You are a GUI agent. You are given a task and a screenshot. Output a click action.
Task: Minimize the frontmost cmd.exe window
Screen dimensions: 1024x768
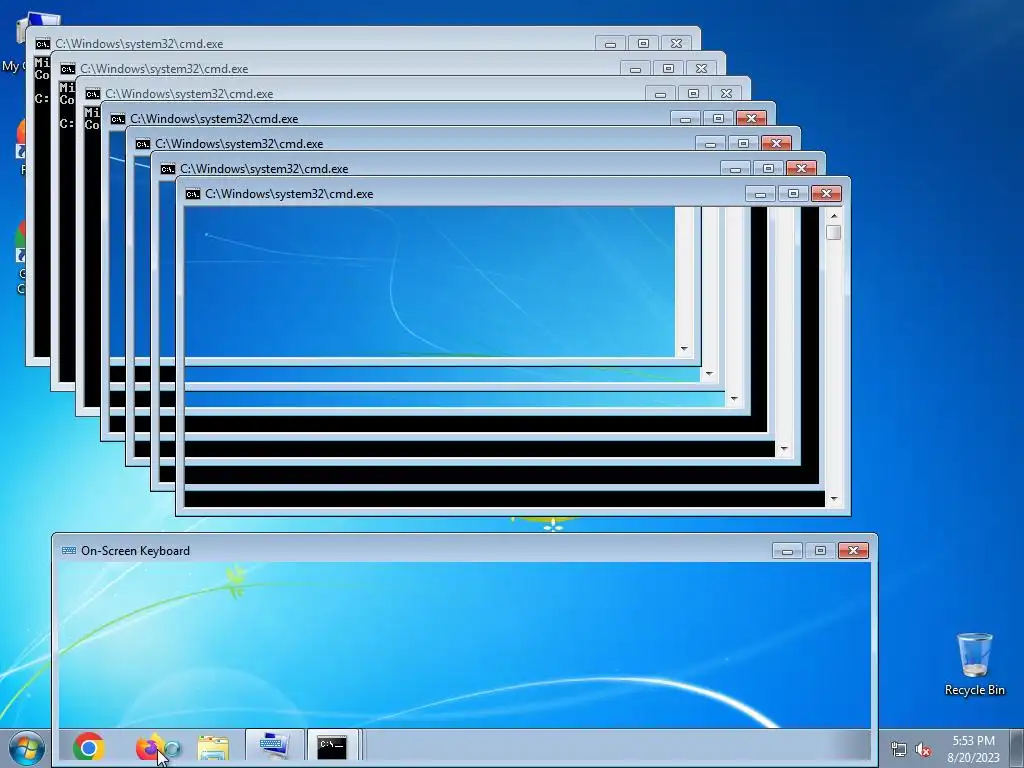(x=760, y=193)
